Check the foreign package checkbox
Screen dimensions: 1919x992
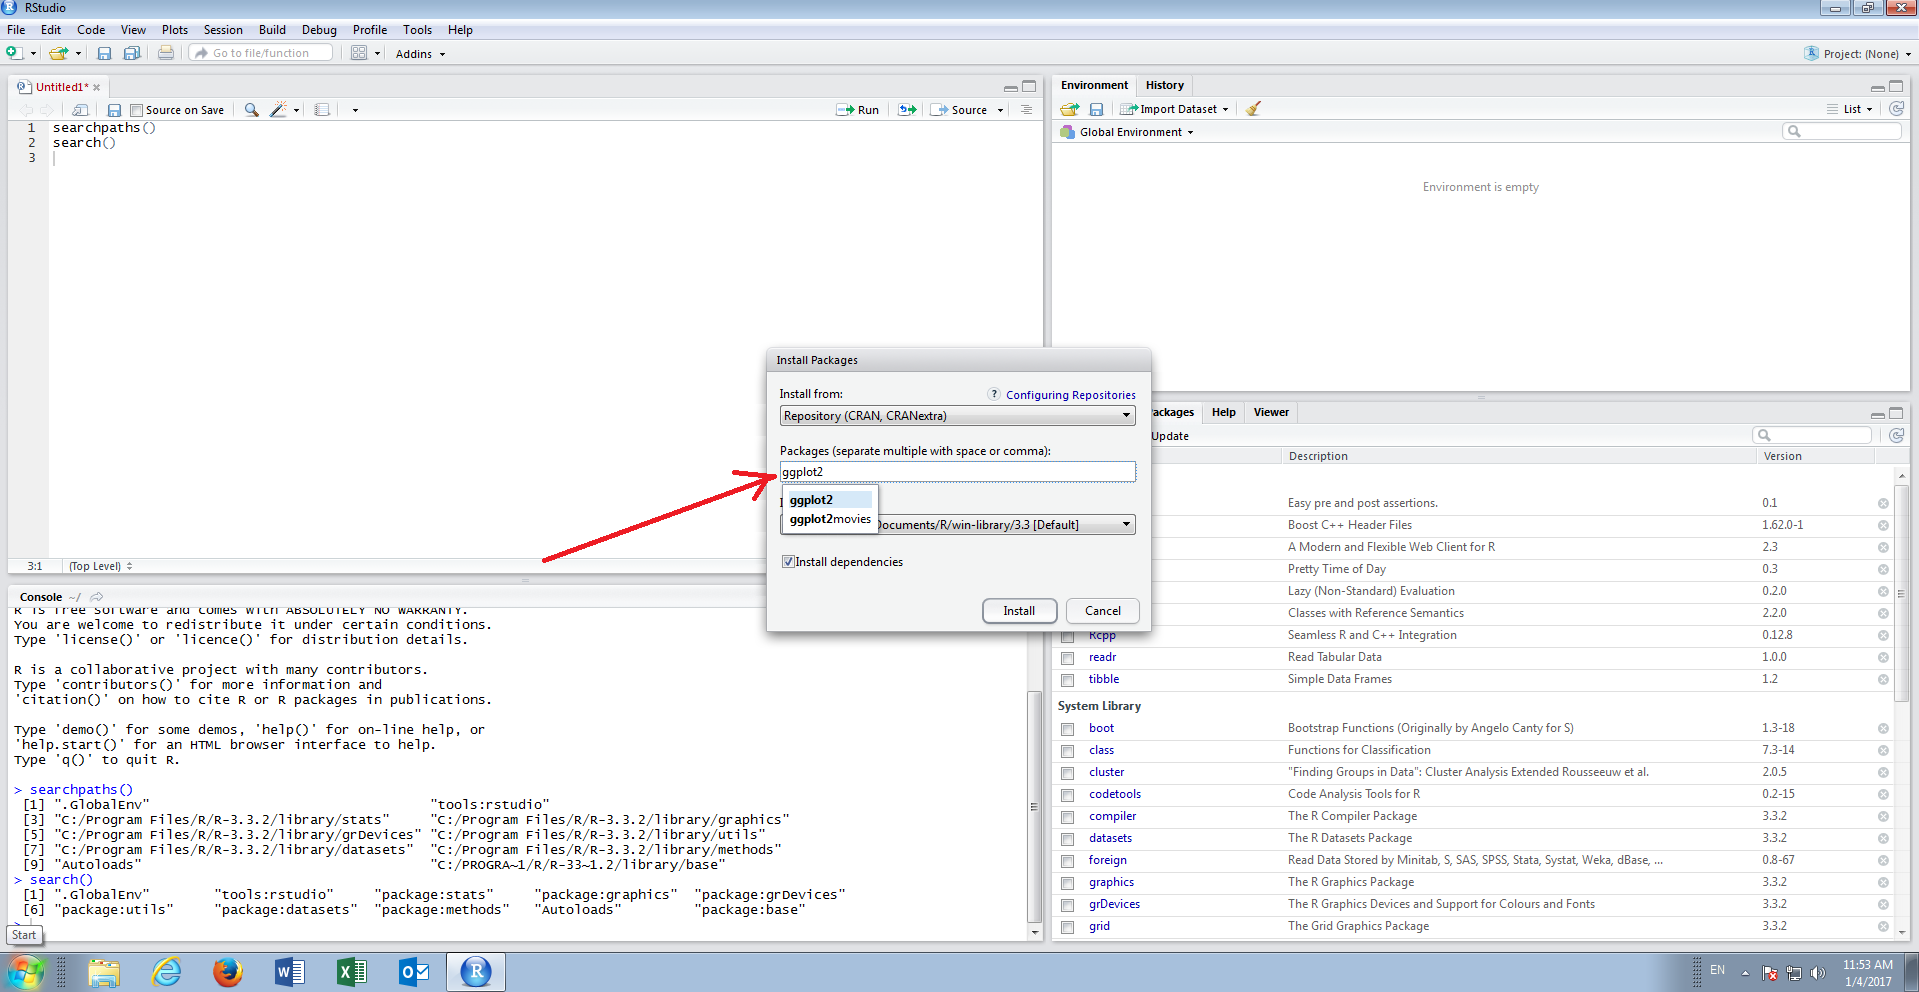[x=1068, y=861]
